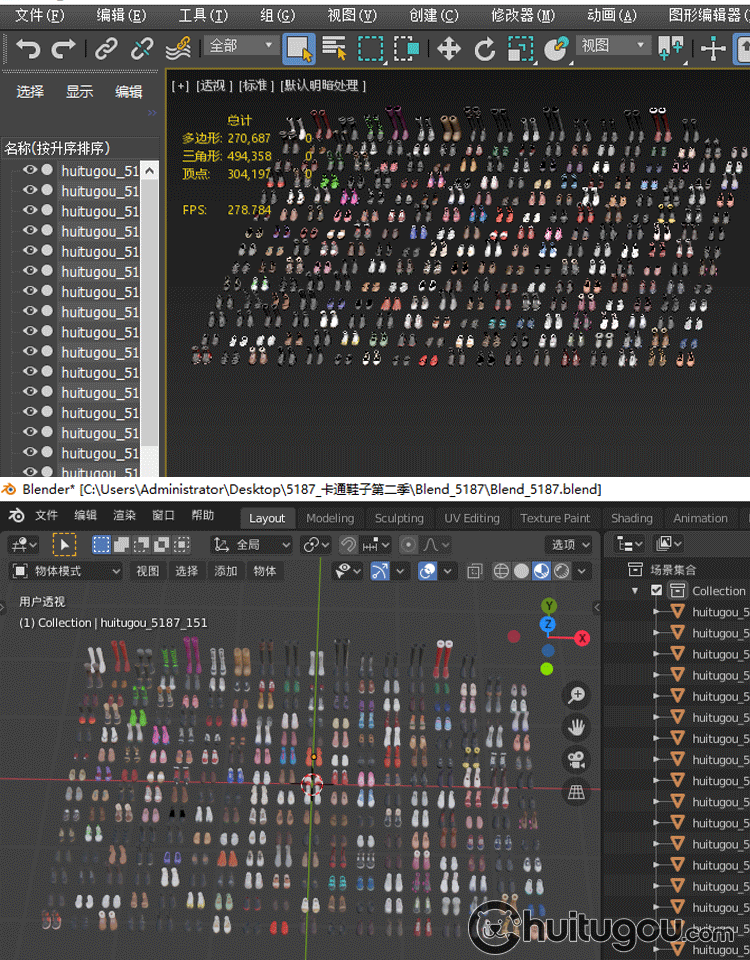The height and width of the screenshot is (960, 750).
Task: Click the scene explorer scrollbar up arrow
Action: pos(150,171)
